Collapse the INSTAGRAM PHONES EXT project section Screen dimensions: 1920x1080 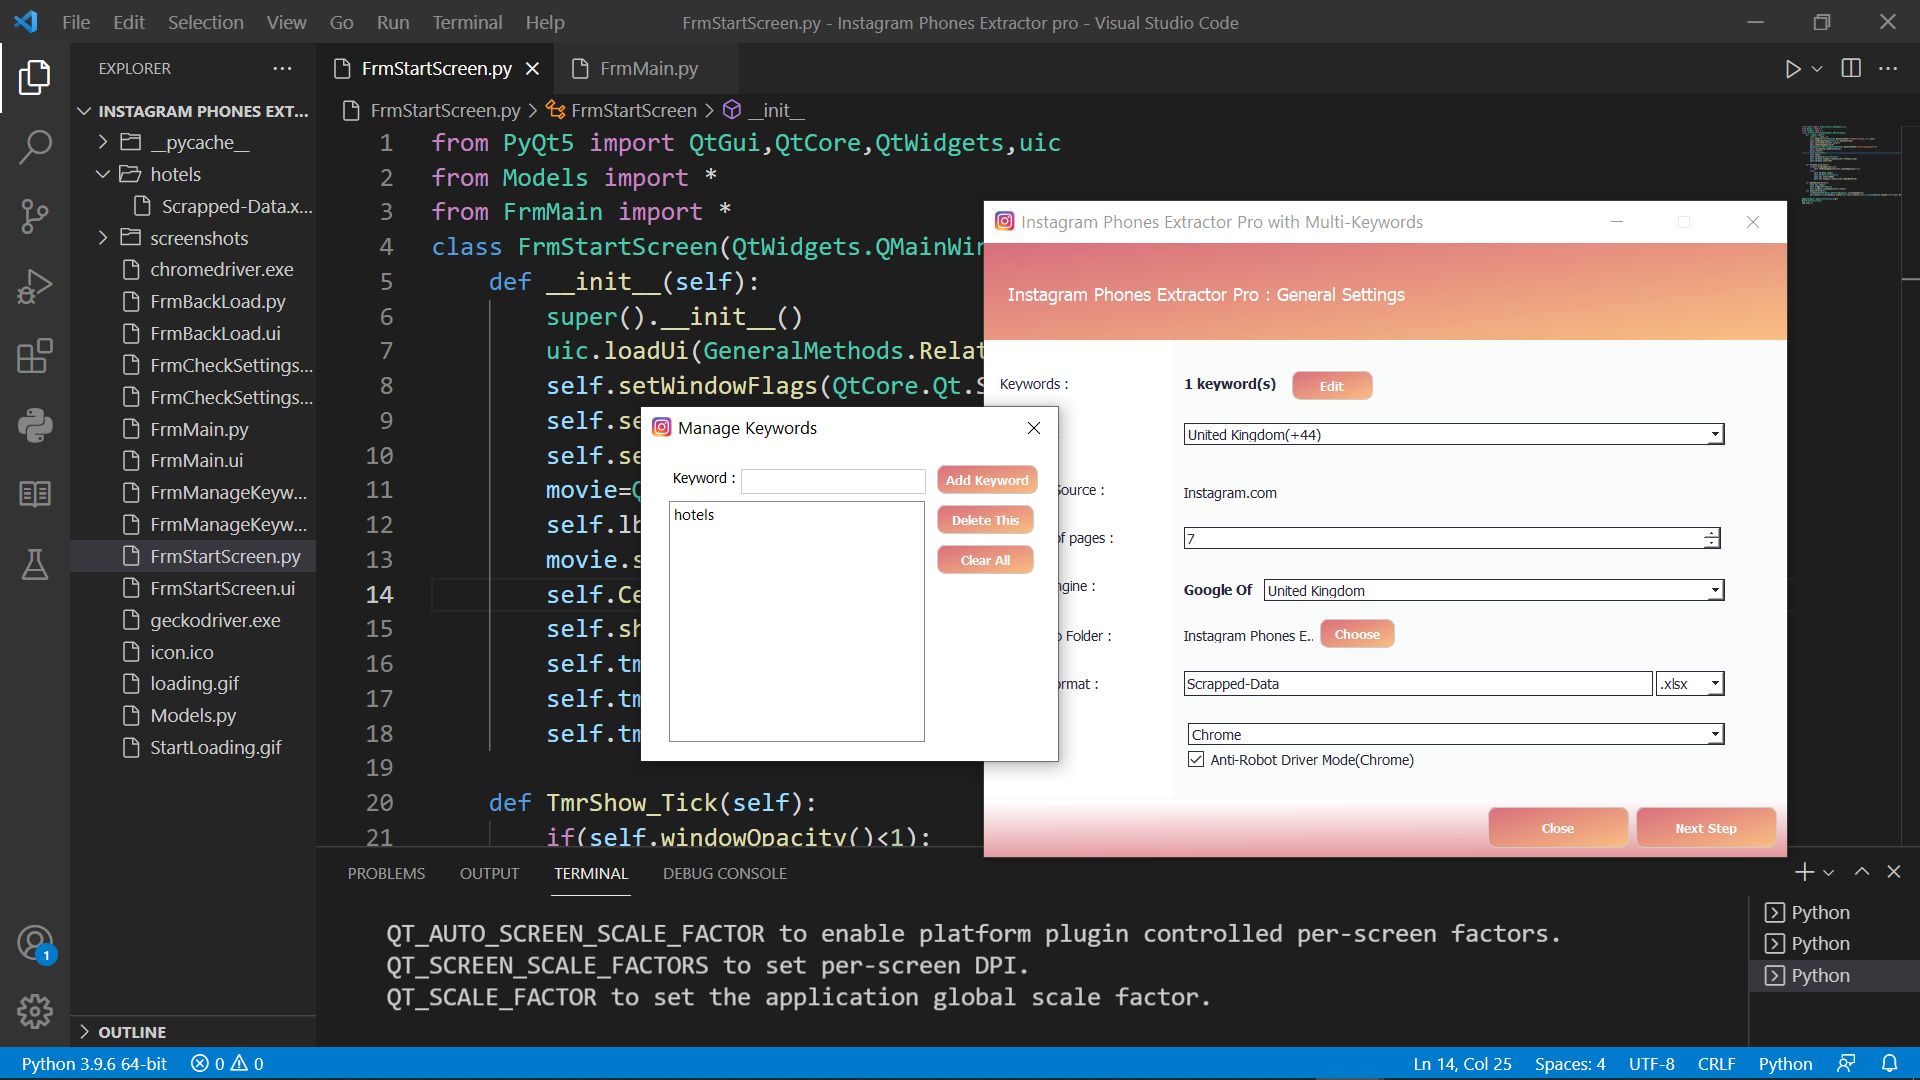pos(84,111)
